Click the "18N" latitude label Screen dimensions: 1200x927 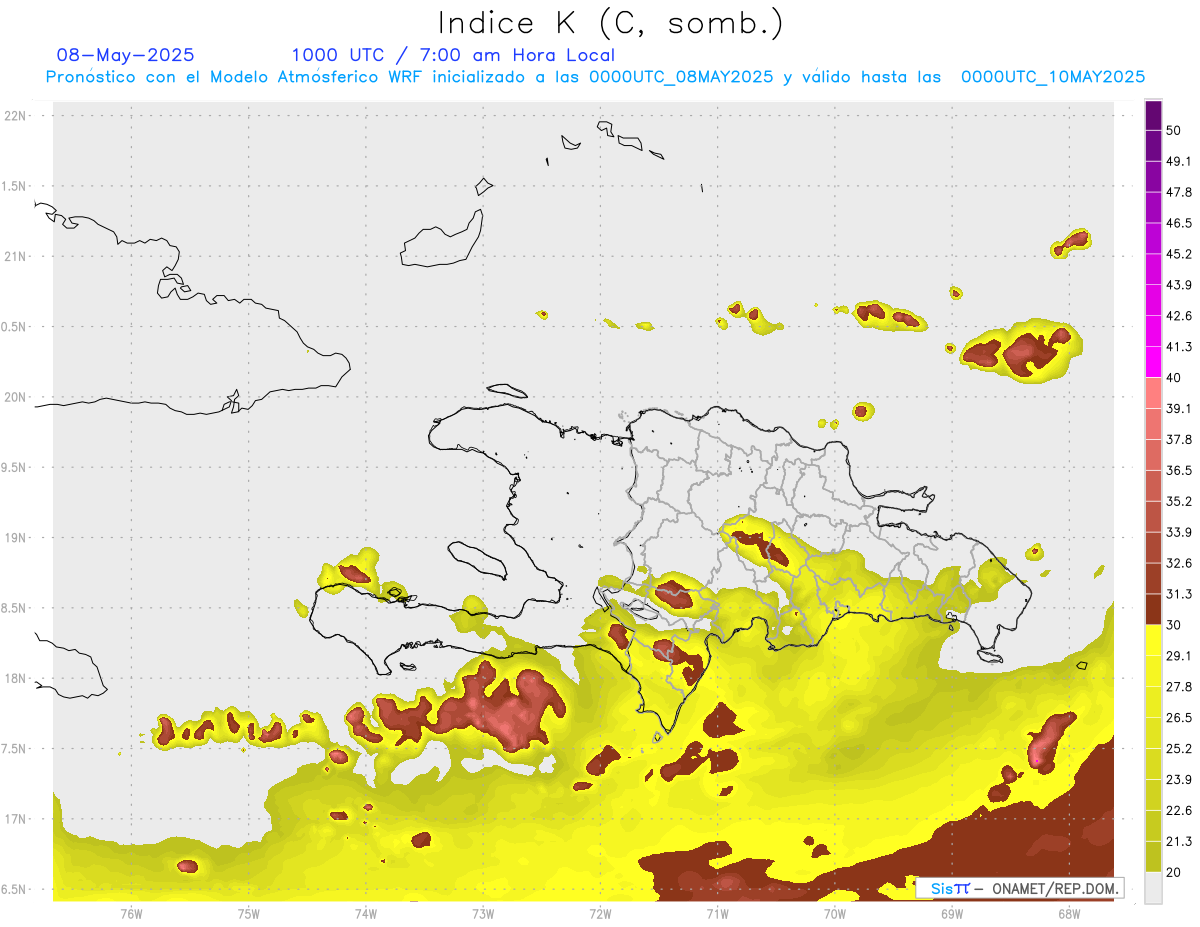click(x=17, y=679)
